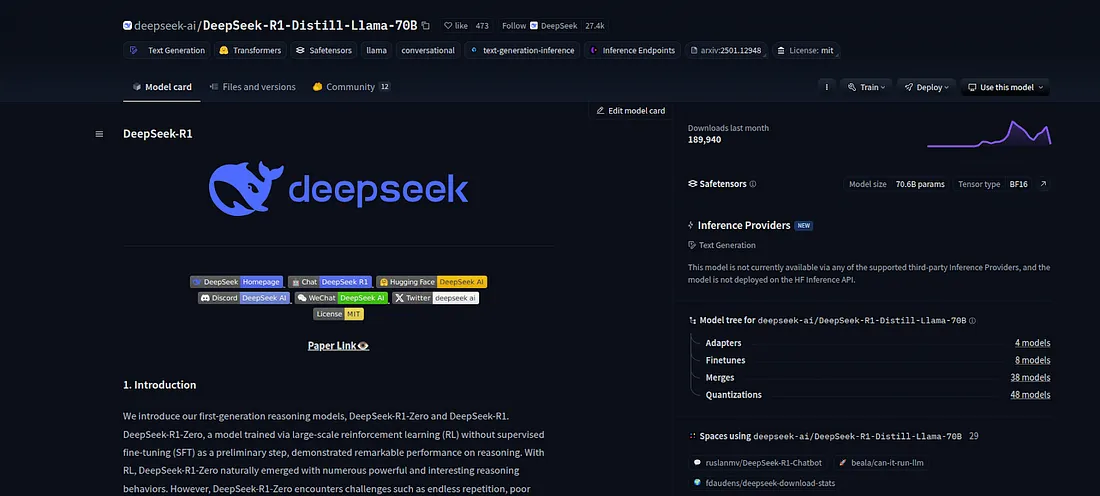This screenshot has width=1100, height=496.
Task: Click the 70.6B params model size value
Action: 920,185
